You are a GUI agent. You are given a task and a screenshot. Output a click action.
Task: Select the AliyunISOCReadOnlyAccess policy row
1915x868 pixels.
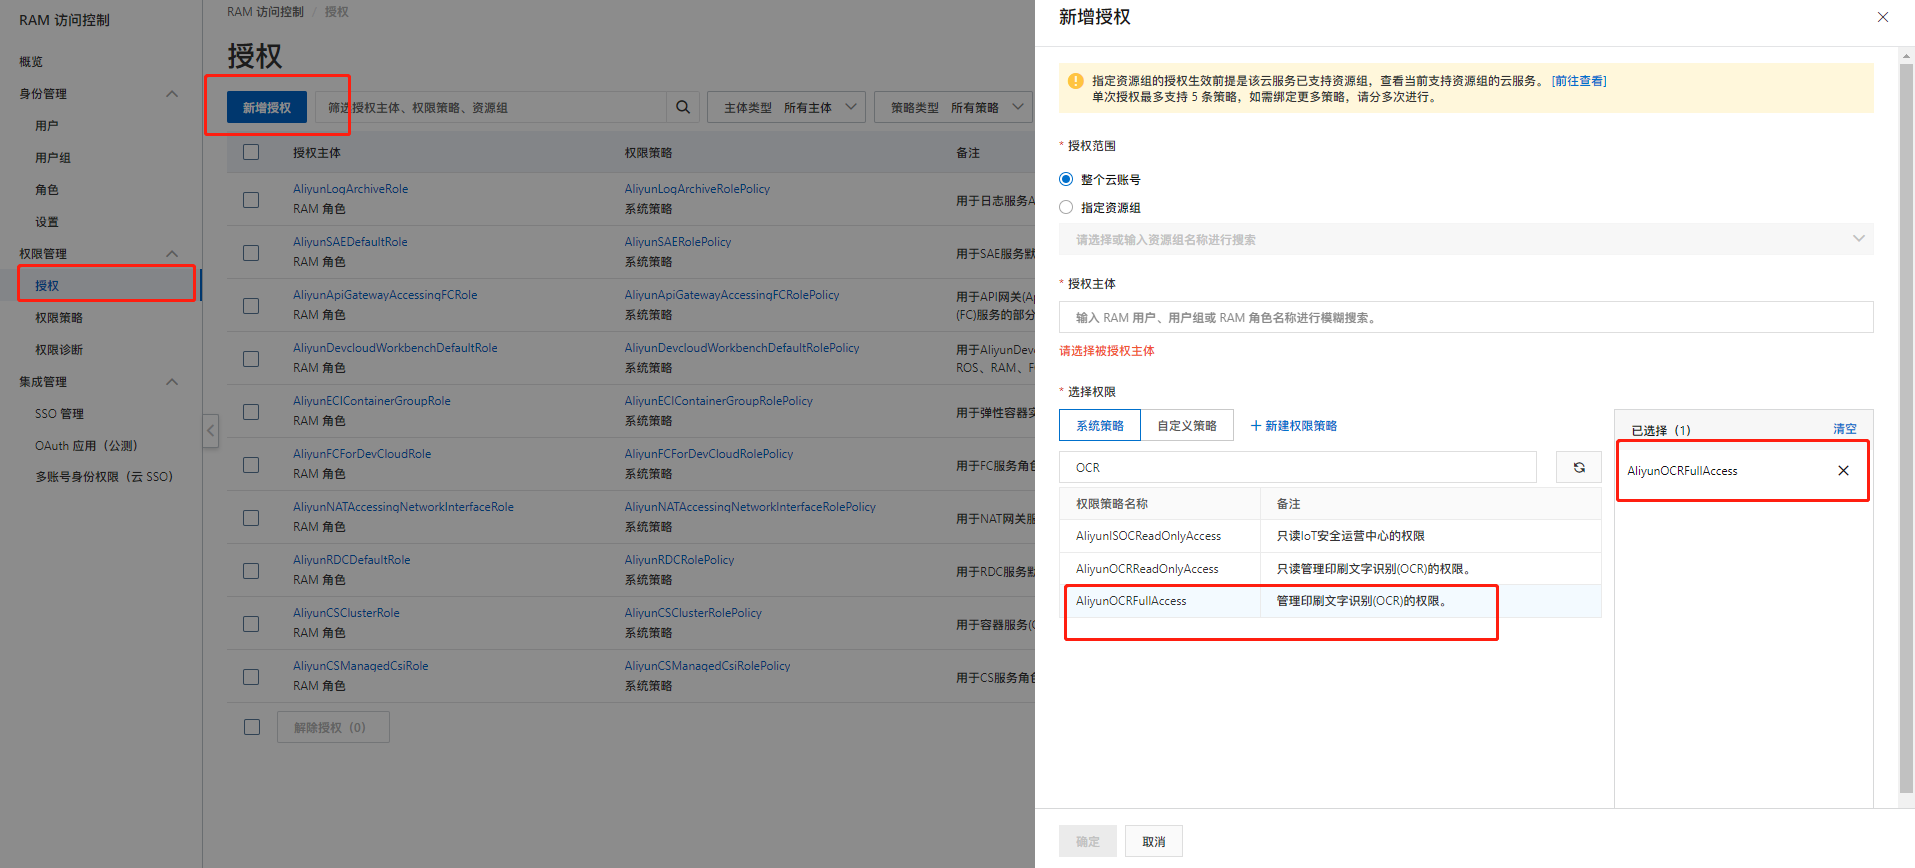[1330, 536]
